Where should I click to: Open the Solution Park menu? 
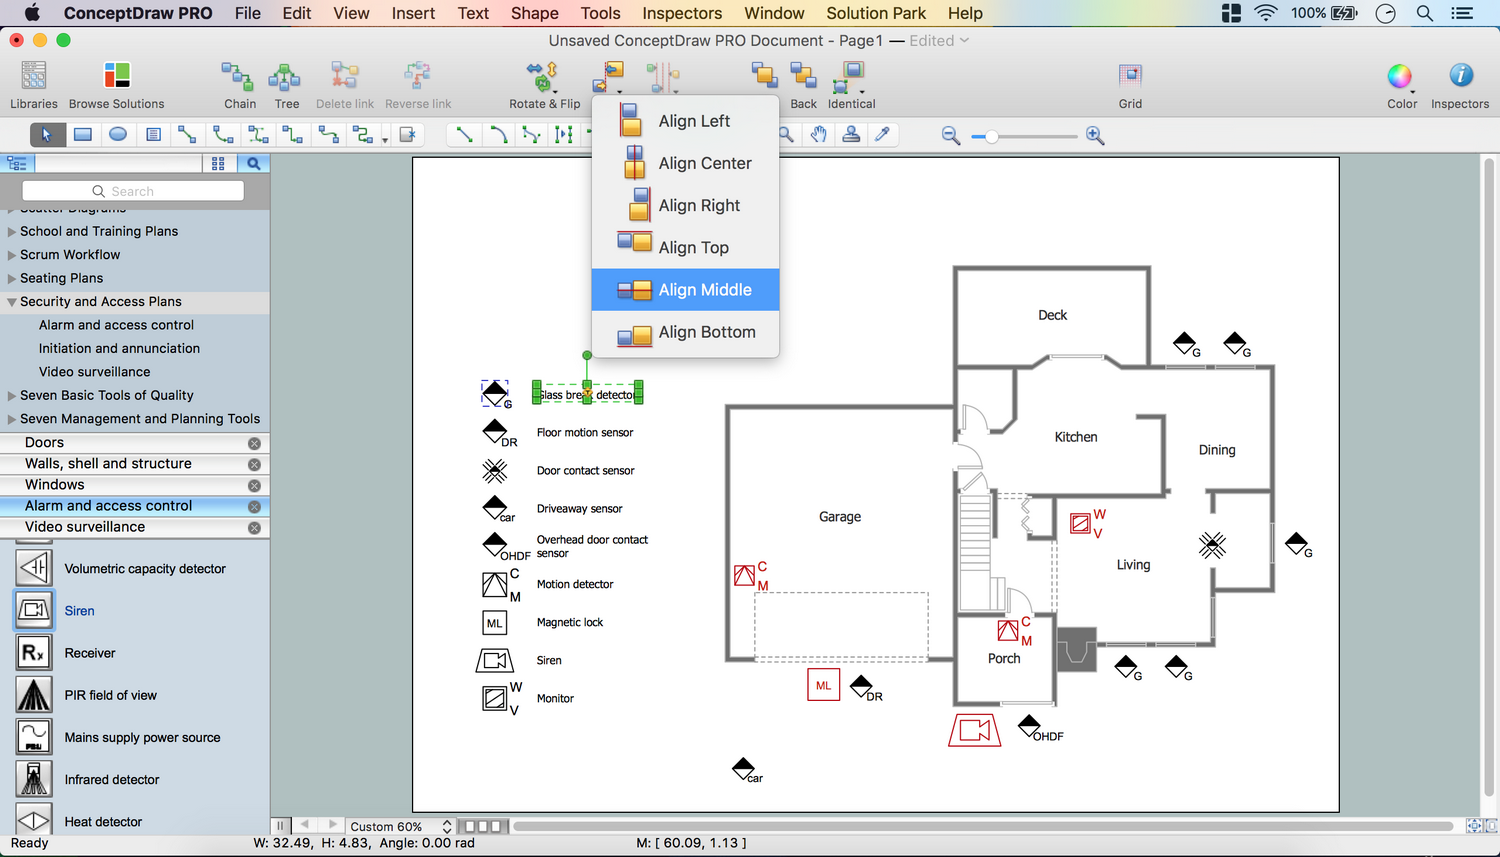click(875, 13)
